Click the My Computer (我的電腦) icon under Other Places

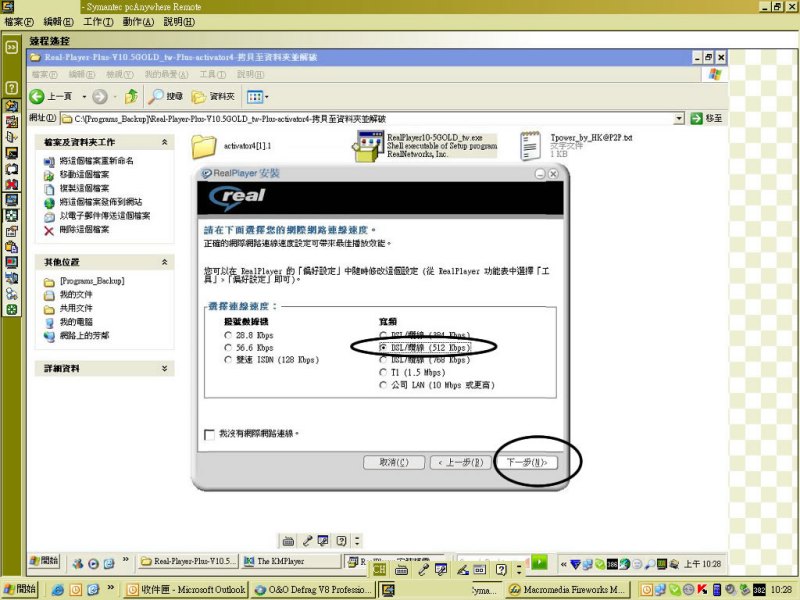(49, 322)
